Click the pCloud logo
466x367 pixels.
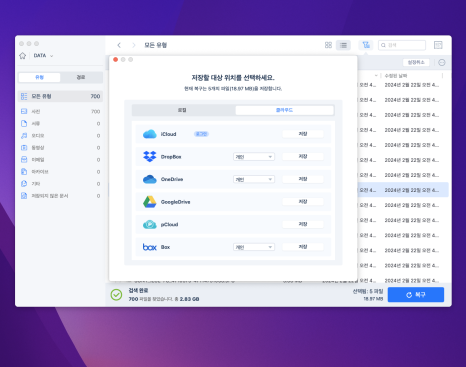pyautogui.click(x=150, y=224)
